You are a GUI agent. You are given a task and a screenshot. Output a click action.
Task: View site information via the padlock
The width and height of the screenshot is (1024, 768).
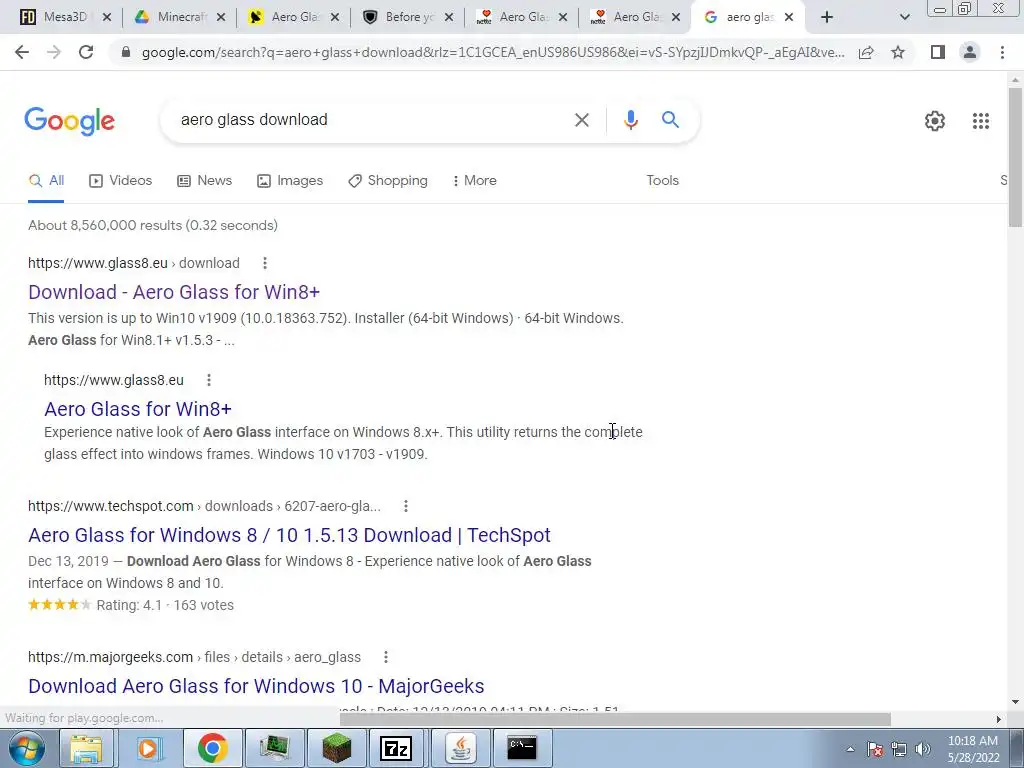tap(126, 52)
